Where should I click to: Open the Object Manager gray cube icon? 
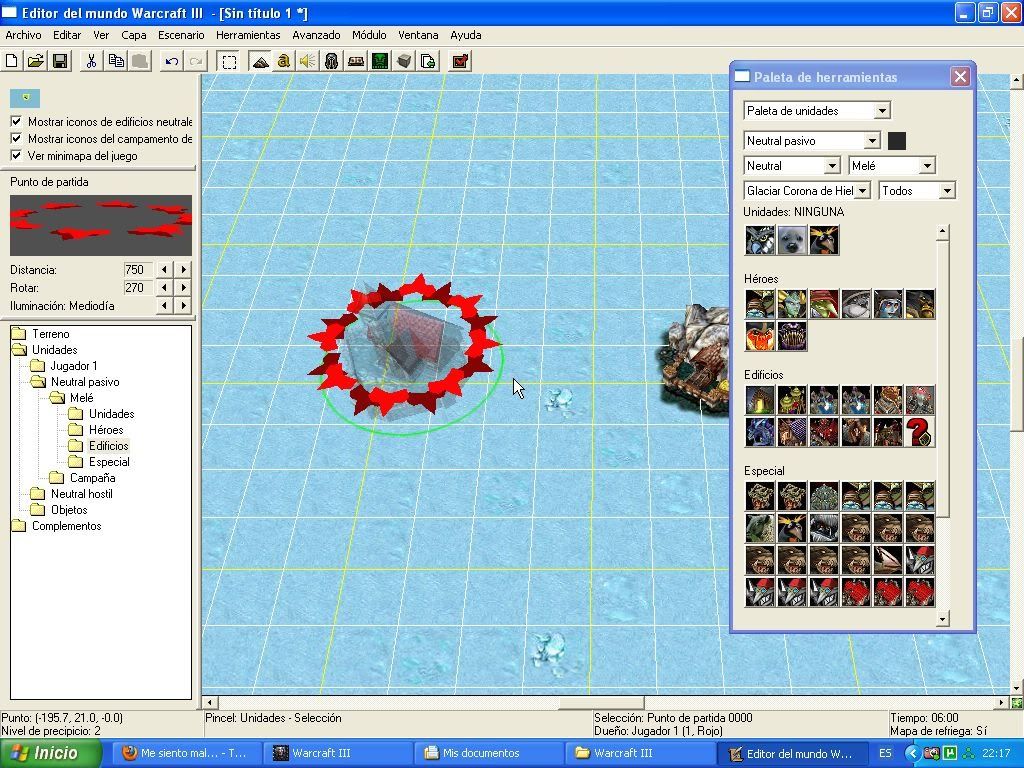tap(404, 61)
